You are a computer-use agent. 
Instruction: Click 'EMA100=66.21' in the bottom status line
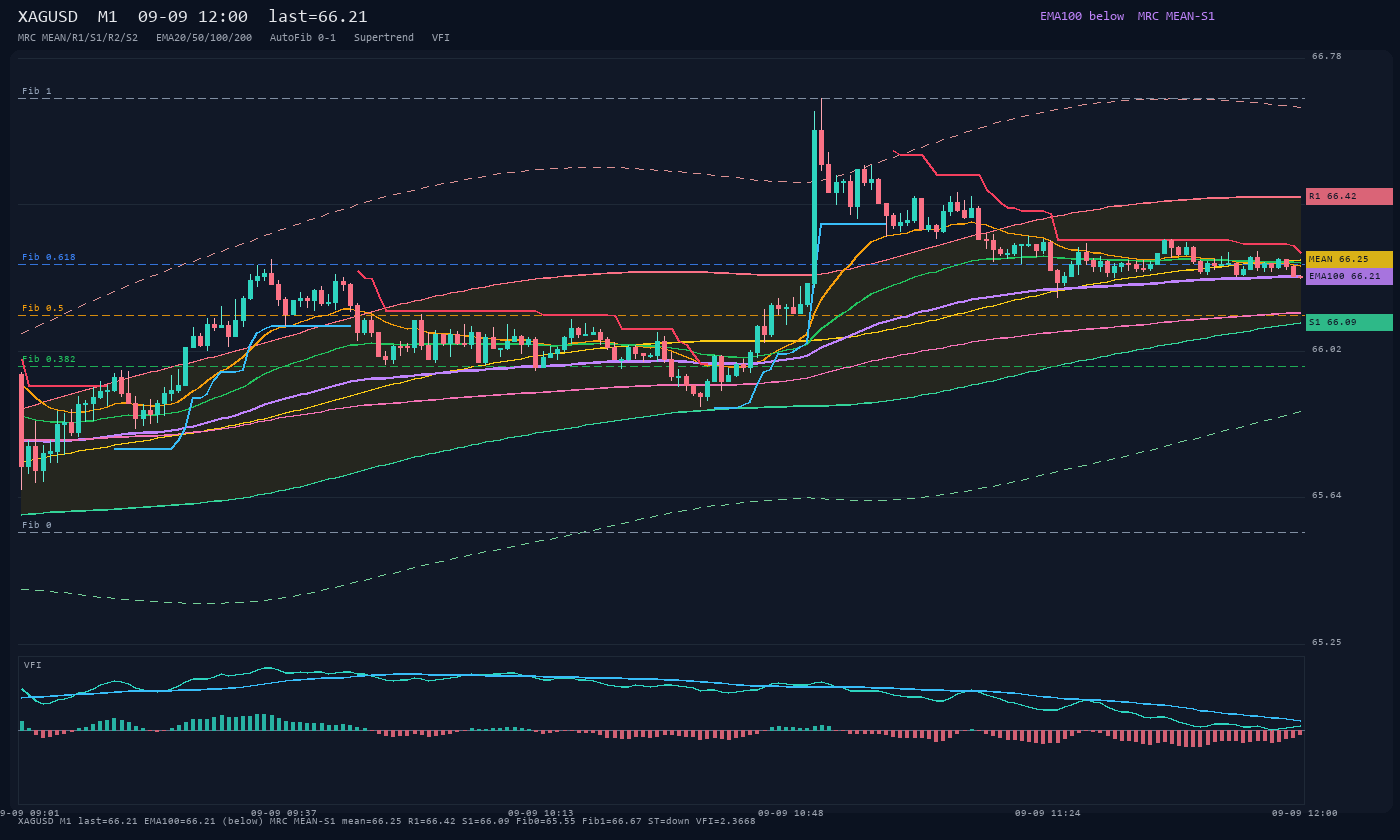pyautogui.click(x=180, y=821)
